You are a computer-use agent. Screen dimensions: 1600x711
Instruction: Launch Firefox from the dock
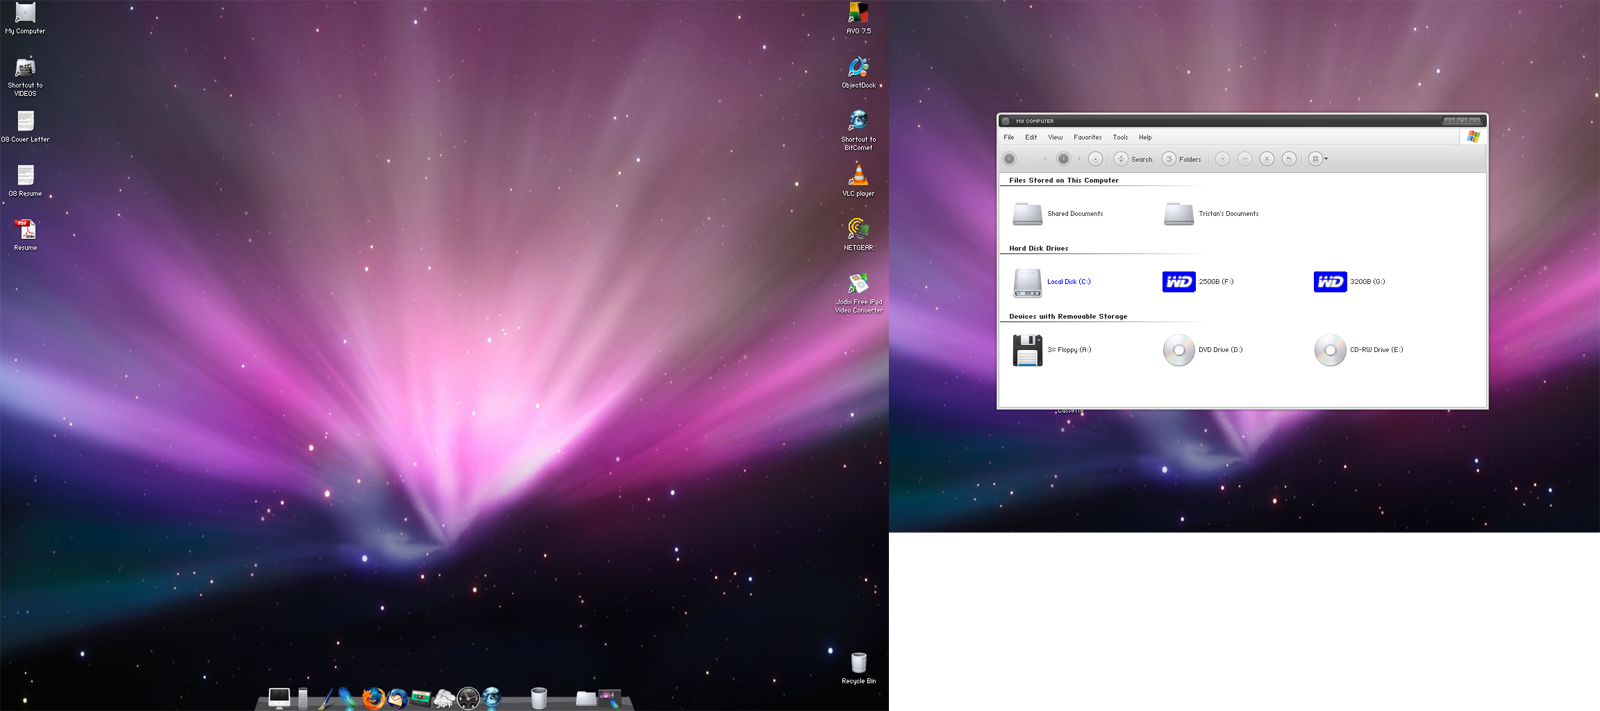(x=373, y=698)
